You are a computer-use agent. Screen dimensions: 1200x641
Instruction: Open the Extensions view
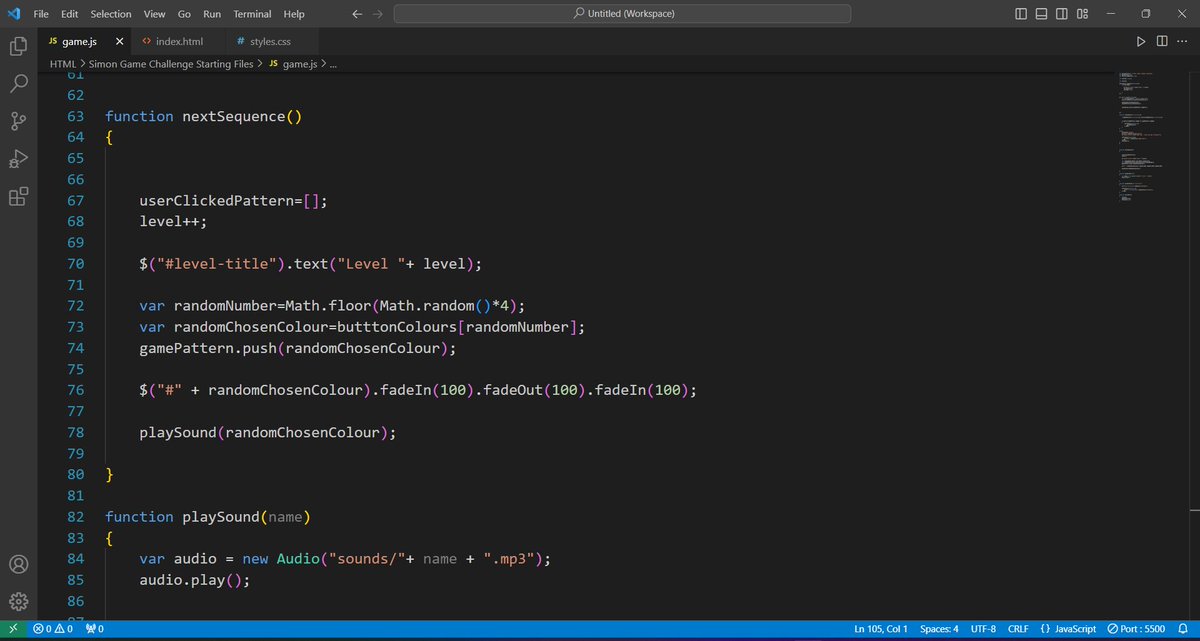tap(18, 196)
